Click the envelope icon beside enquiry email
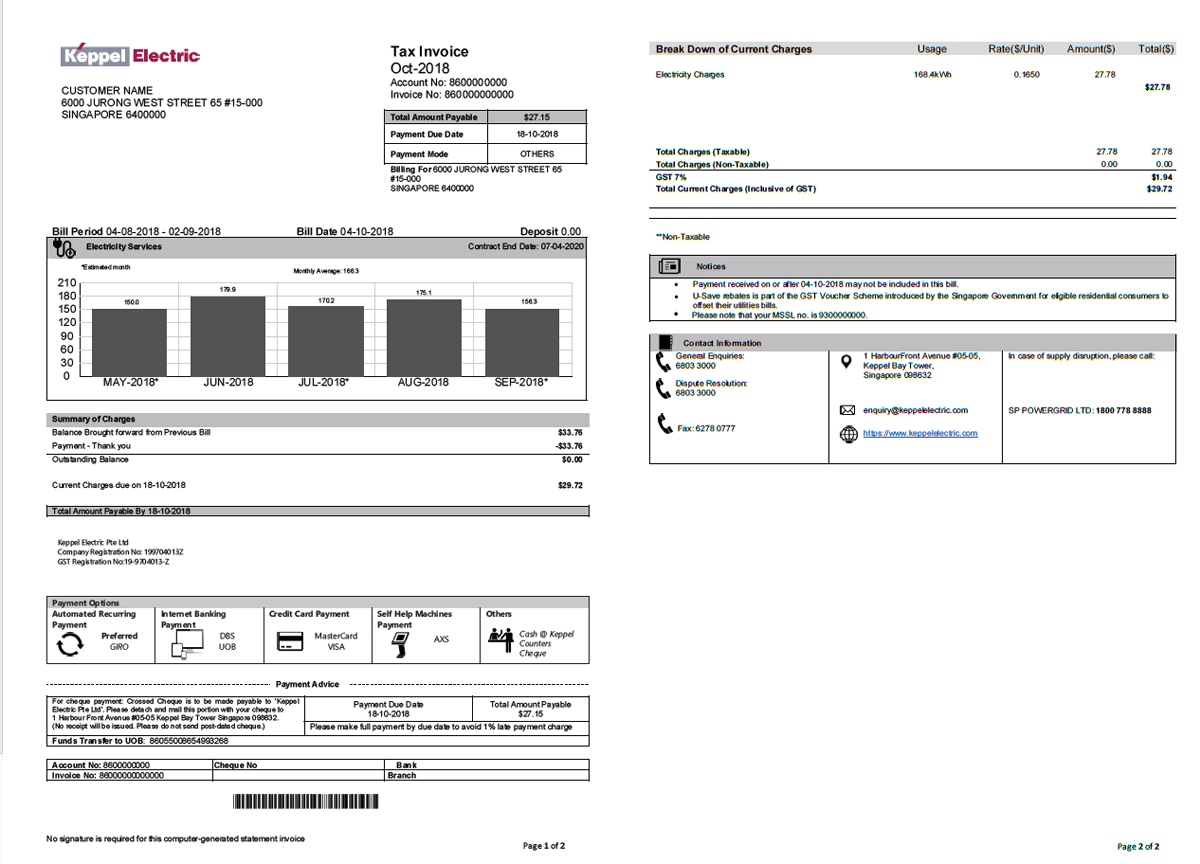 [848, 410]
